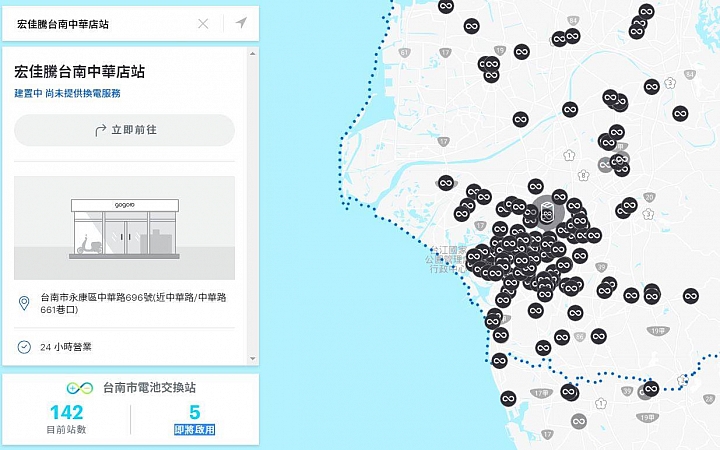Click the 24 小時營業 text

[x=66, y=347]
